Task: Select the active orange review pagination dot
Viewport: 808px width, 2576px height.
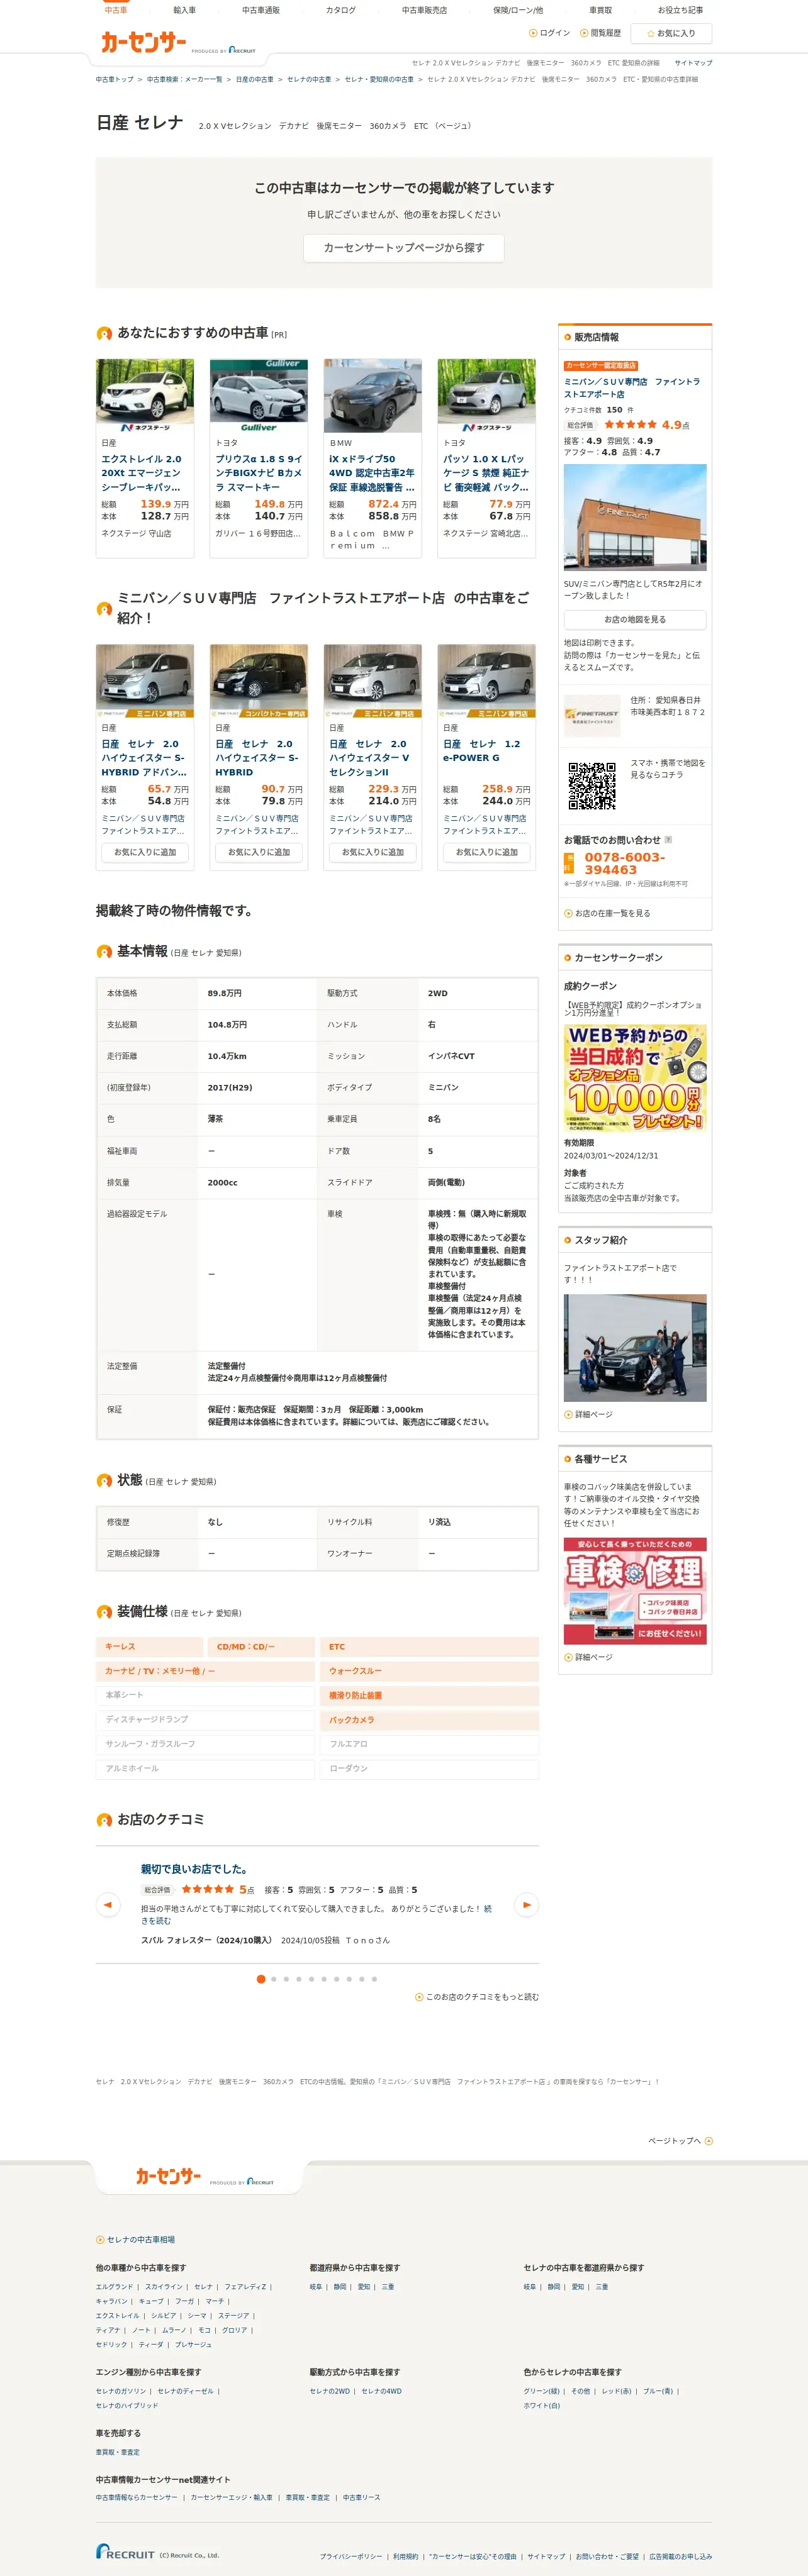Action: 261,1979
